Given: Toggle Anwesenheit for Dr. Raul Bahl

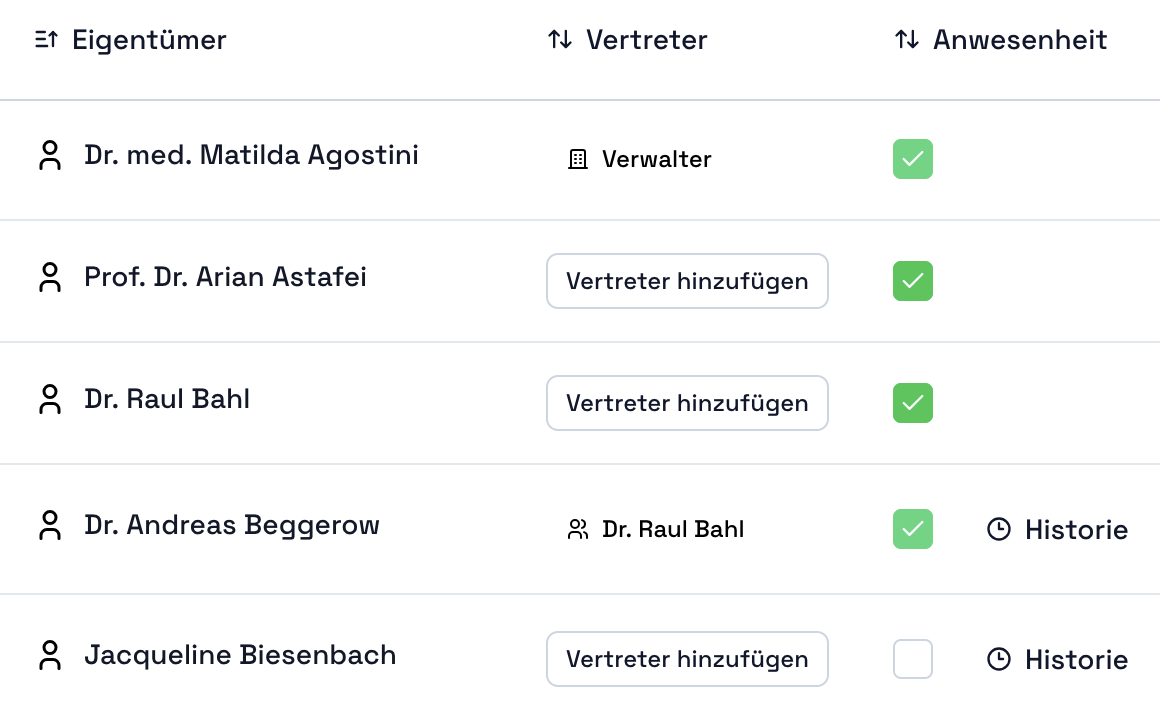Looking at the screenshot, I should 912,403.
